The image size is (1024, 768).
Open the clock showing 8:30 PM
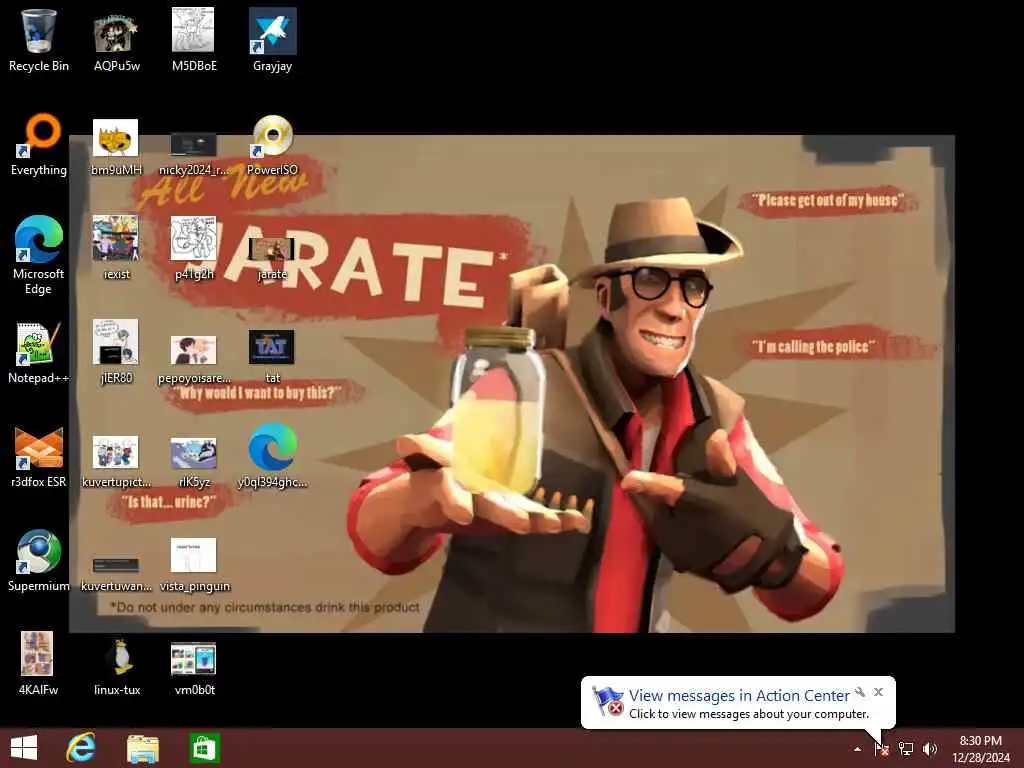980,749
